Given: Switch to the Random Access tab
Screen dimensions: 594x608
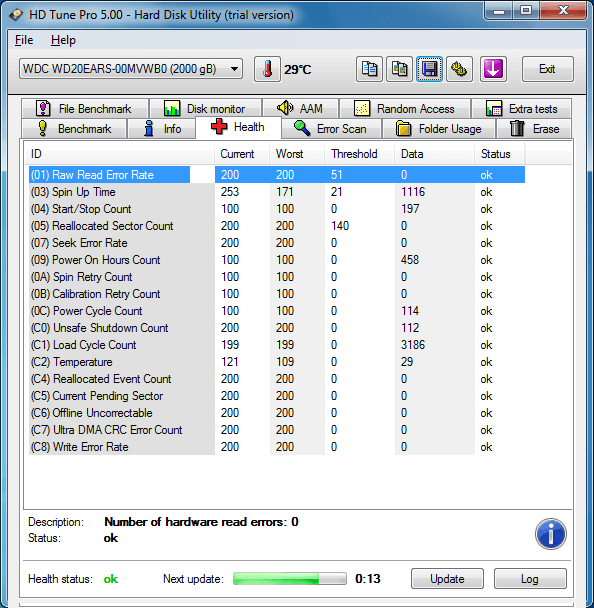Looking at the screenshot, I should coord(405,108).
